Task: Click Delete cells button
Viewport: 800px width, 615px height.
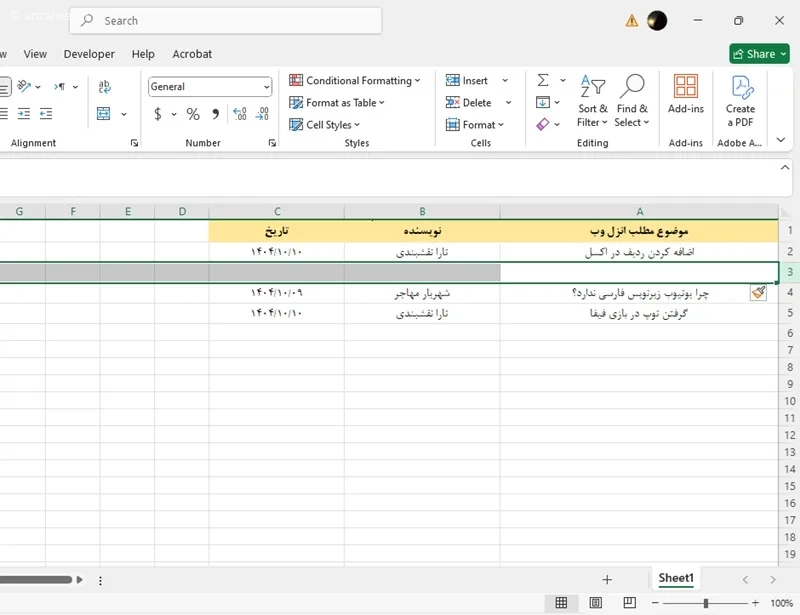Action: (x=468, y=103)
